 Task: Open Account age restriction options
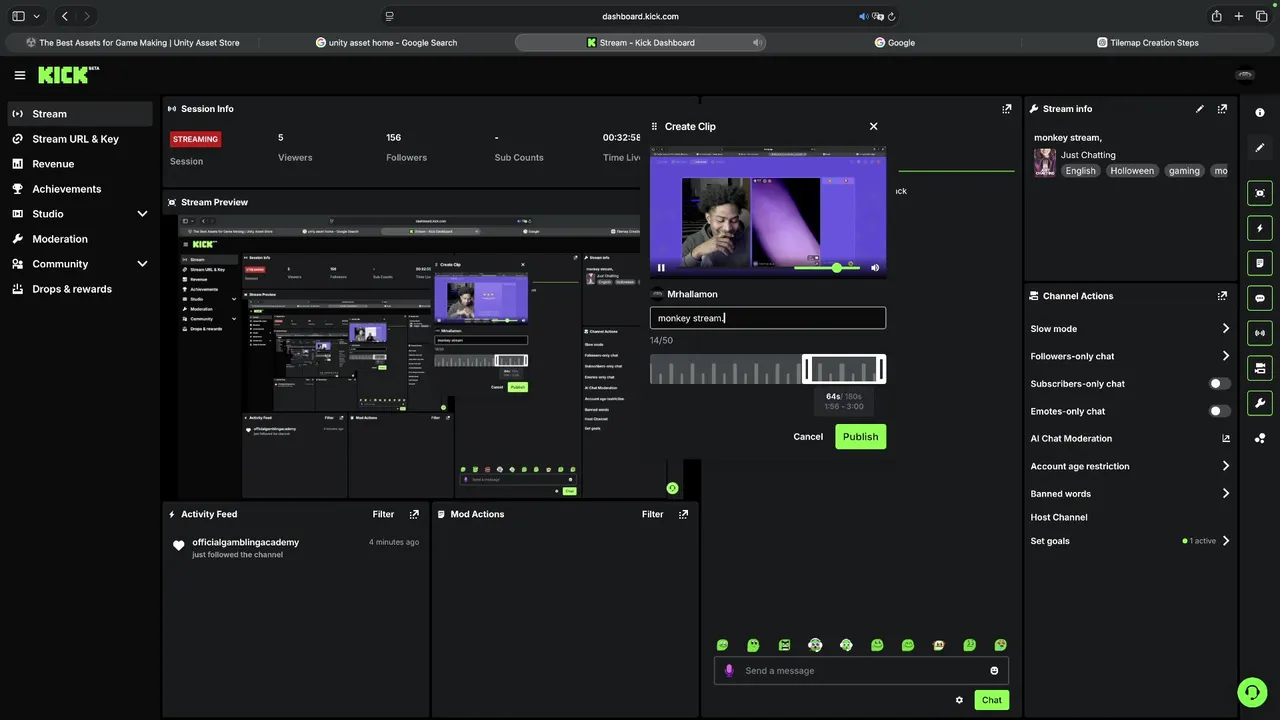click(x=1226, y=466)
